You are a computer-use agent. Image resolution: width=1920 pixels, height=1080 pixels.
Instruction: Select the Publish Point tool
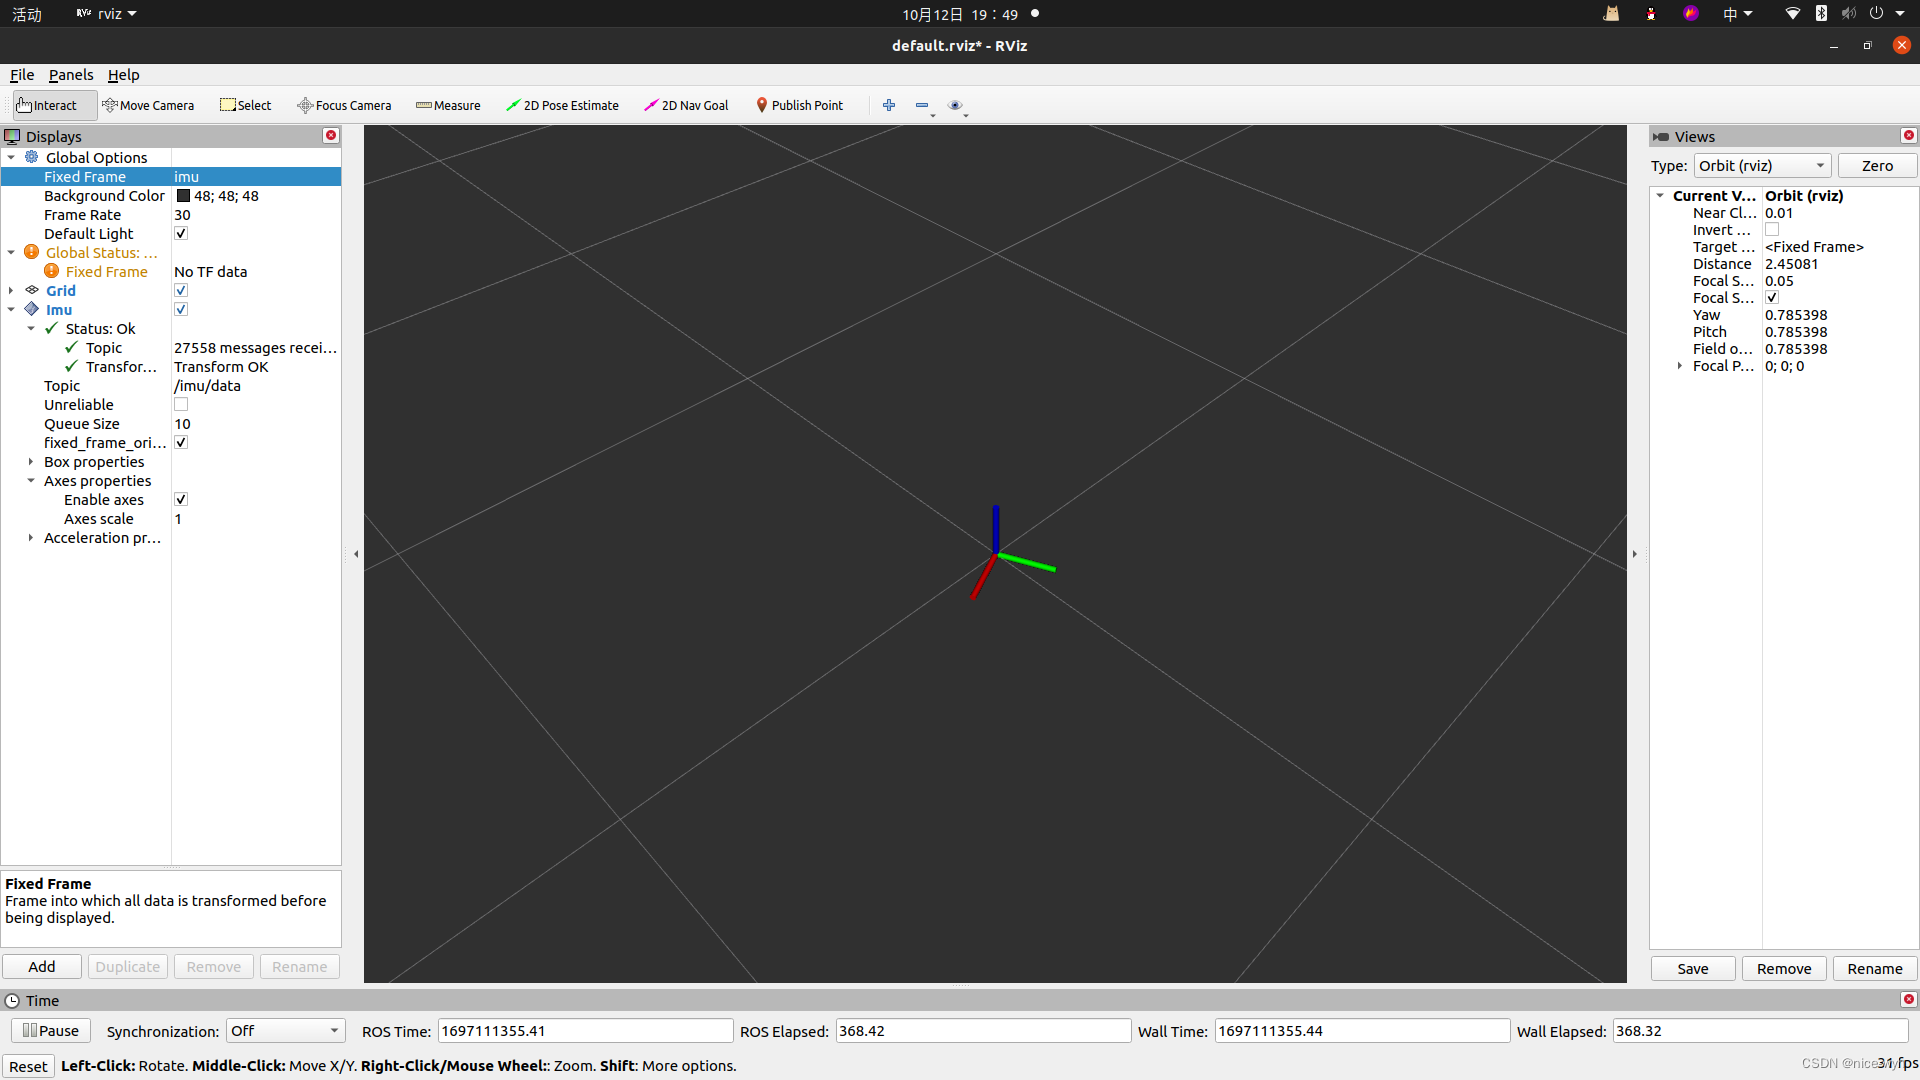coord(799,105)
